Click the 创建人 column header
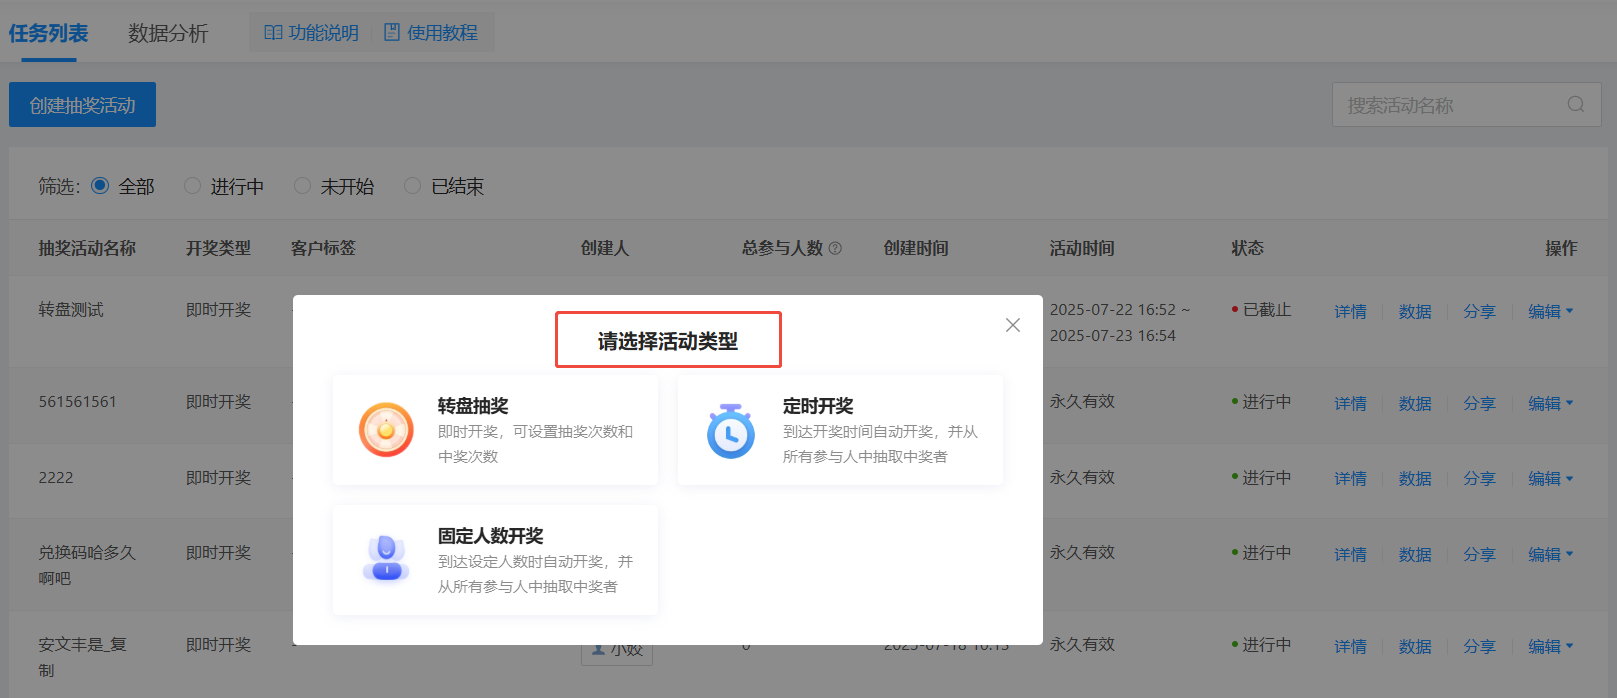The image size is (1617, 698). click(605, 248)
